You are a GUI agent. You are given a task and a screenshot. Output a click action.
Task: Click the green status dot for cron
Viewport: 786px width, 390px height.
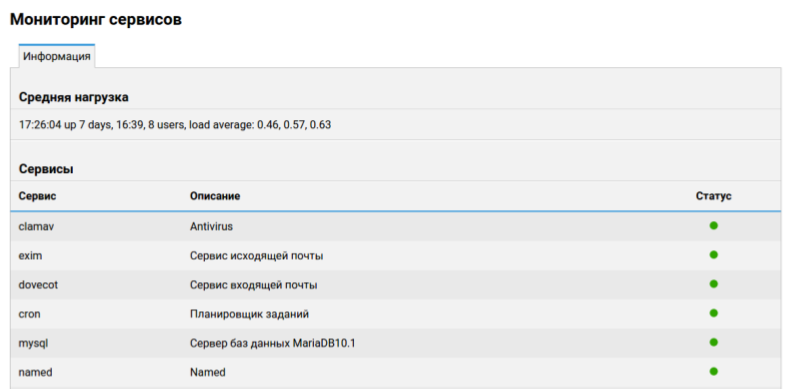point(713,313)
